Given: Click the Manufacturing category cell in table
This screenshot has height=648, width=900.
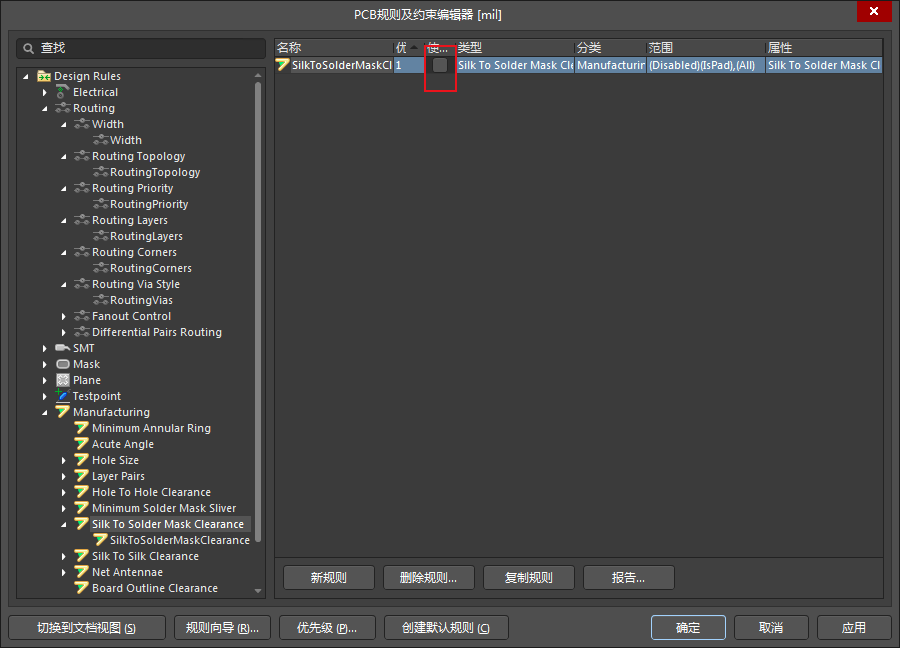Looking at the screenshot, I should point(610,65).
